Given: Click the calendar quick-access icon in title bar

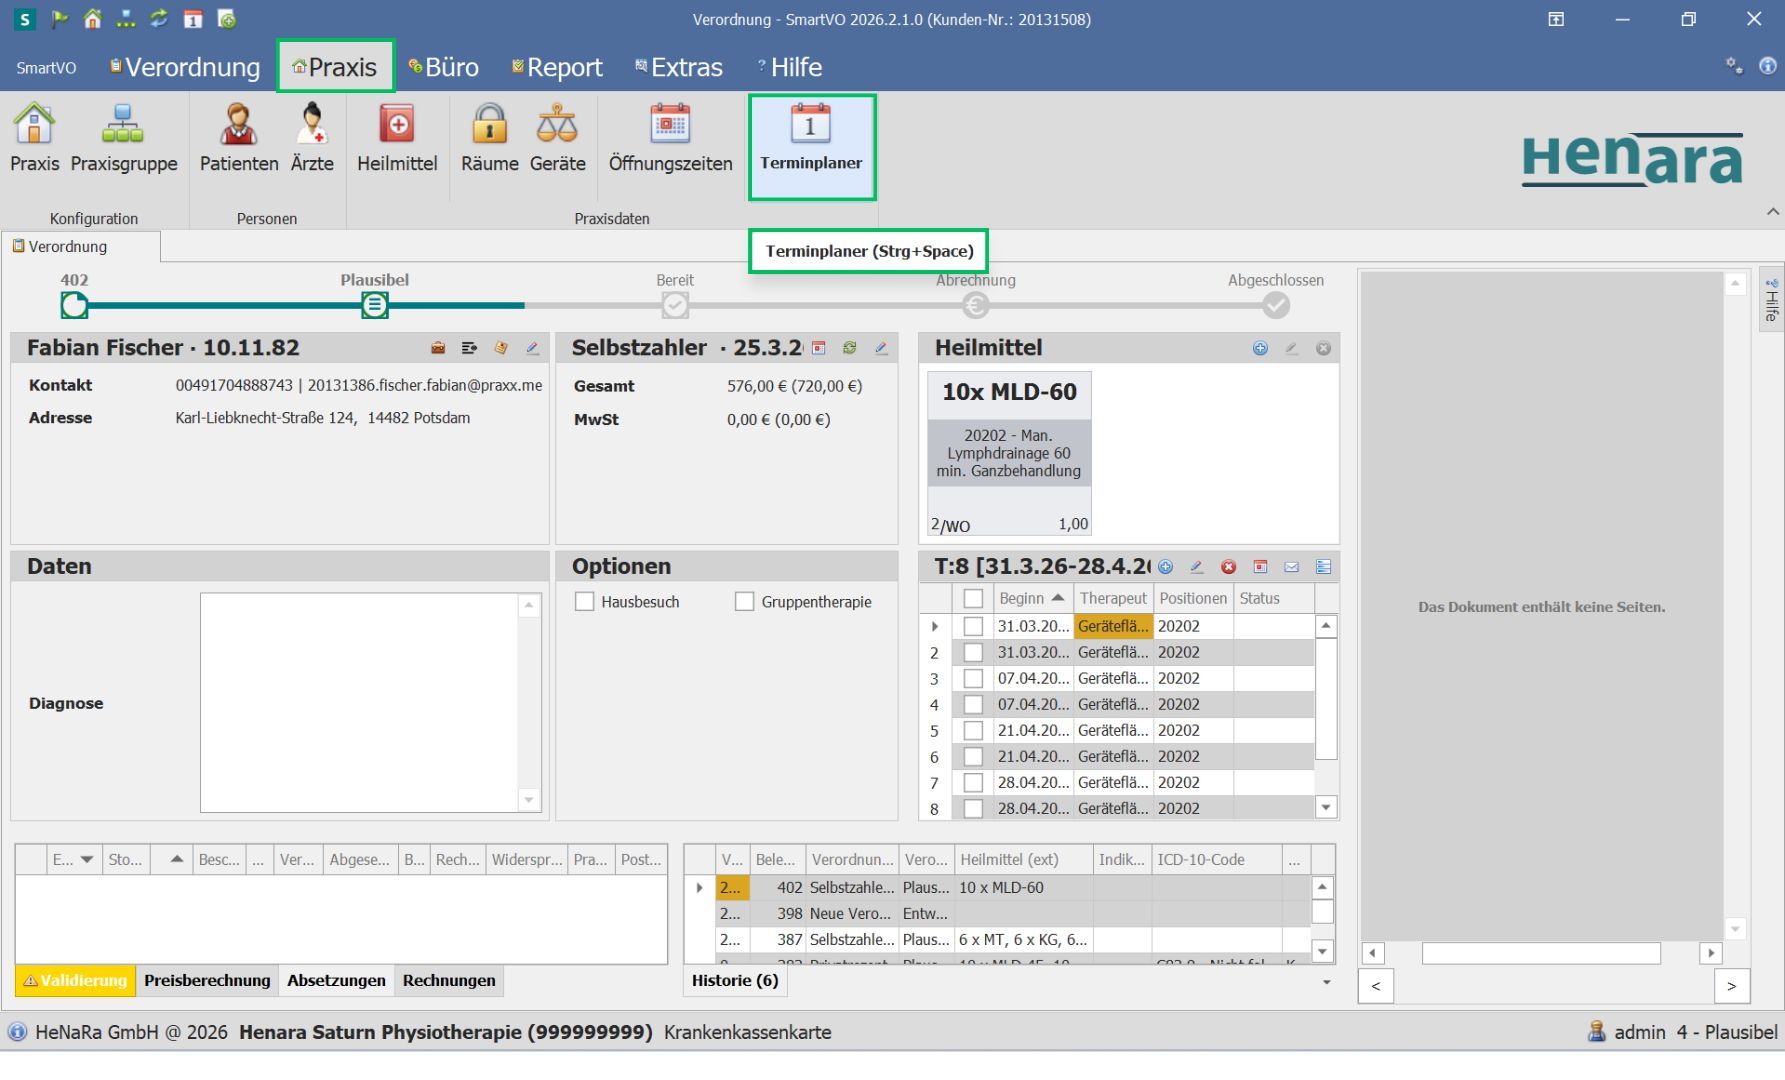Looking at the screenshot, I should pyautogui.click(x=193, y=19).
